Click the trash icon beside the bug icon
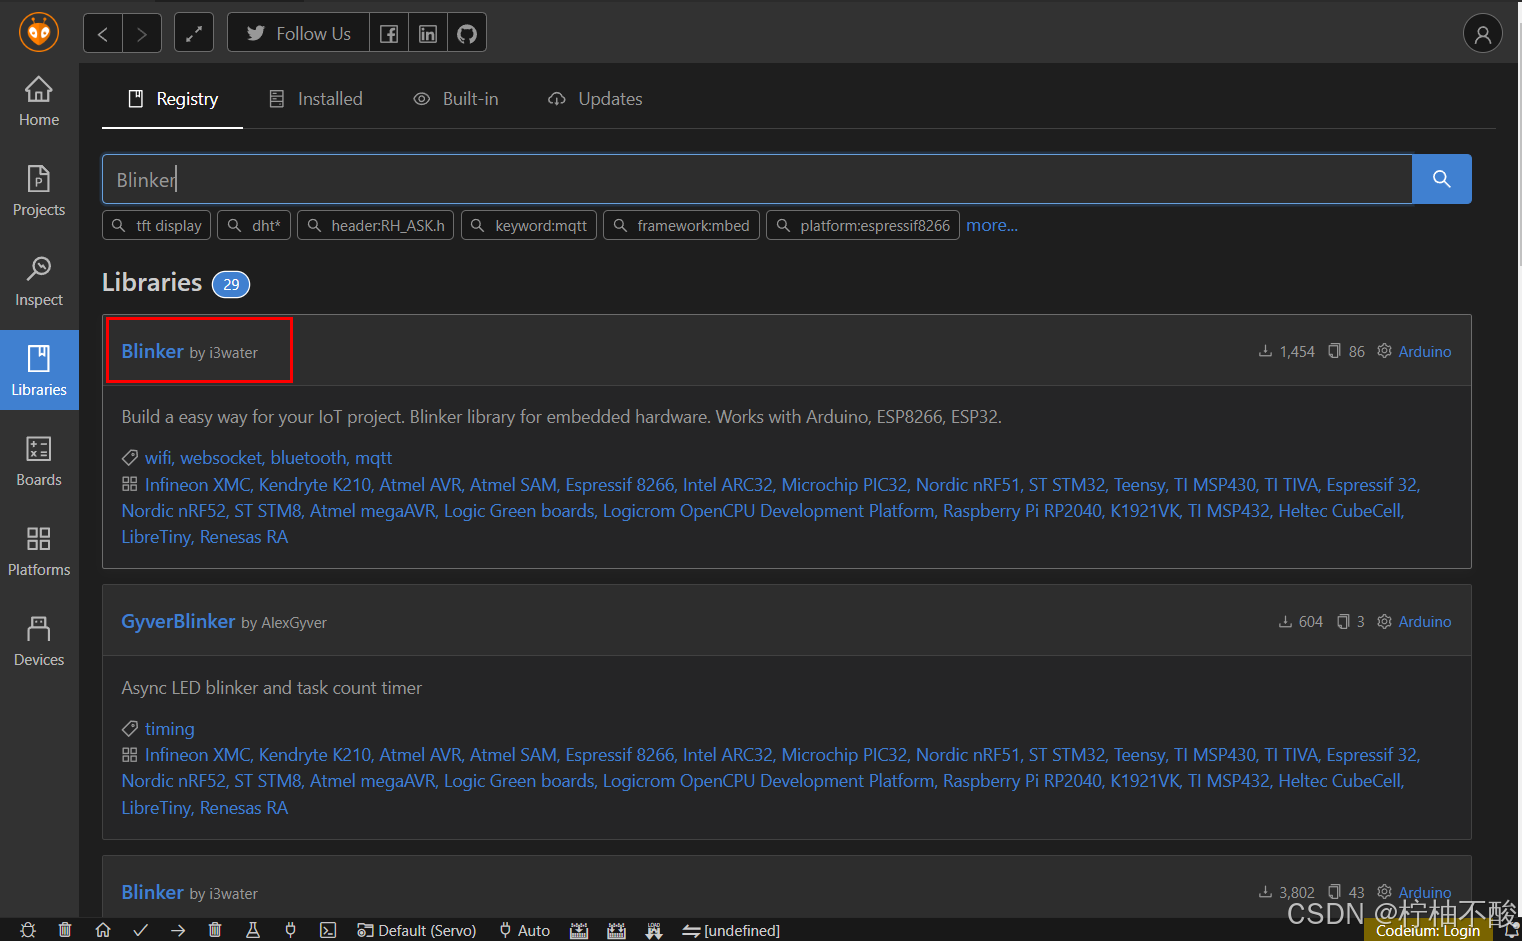The width and height of the screenshot is (1522, 941). 65,930
